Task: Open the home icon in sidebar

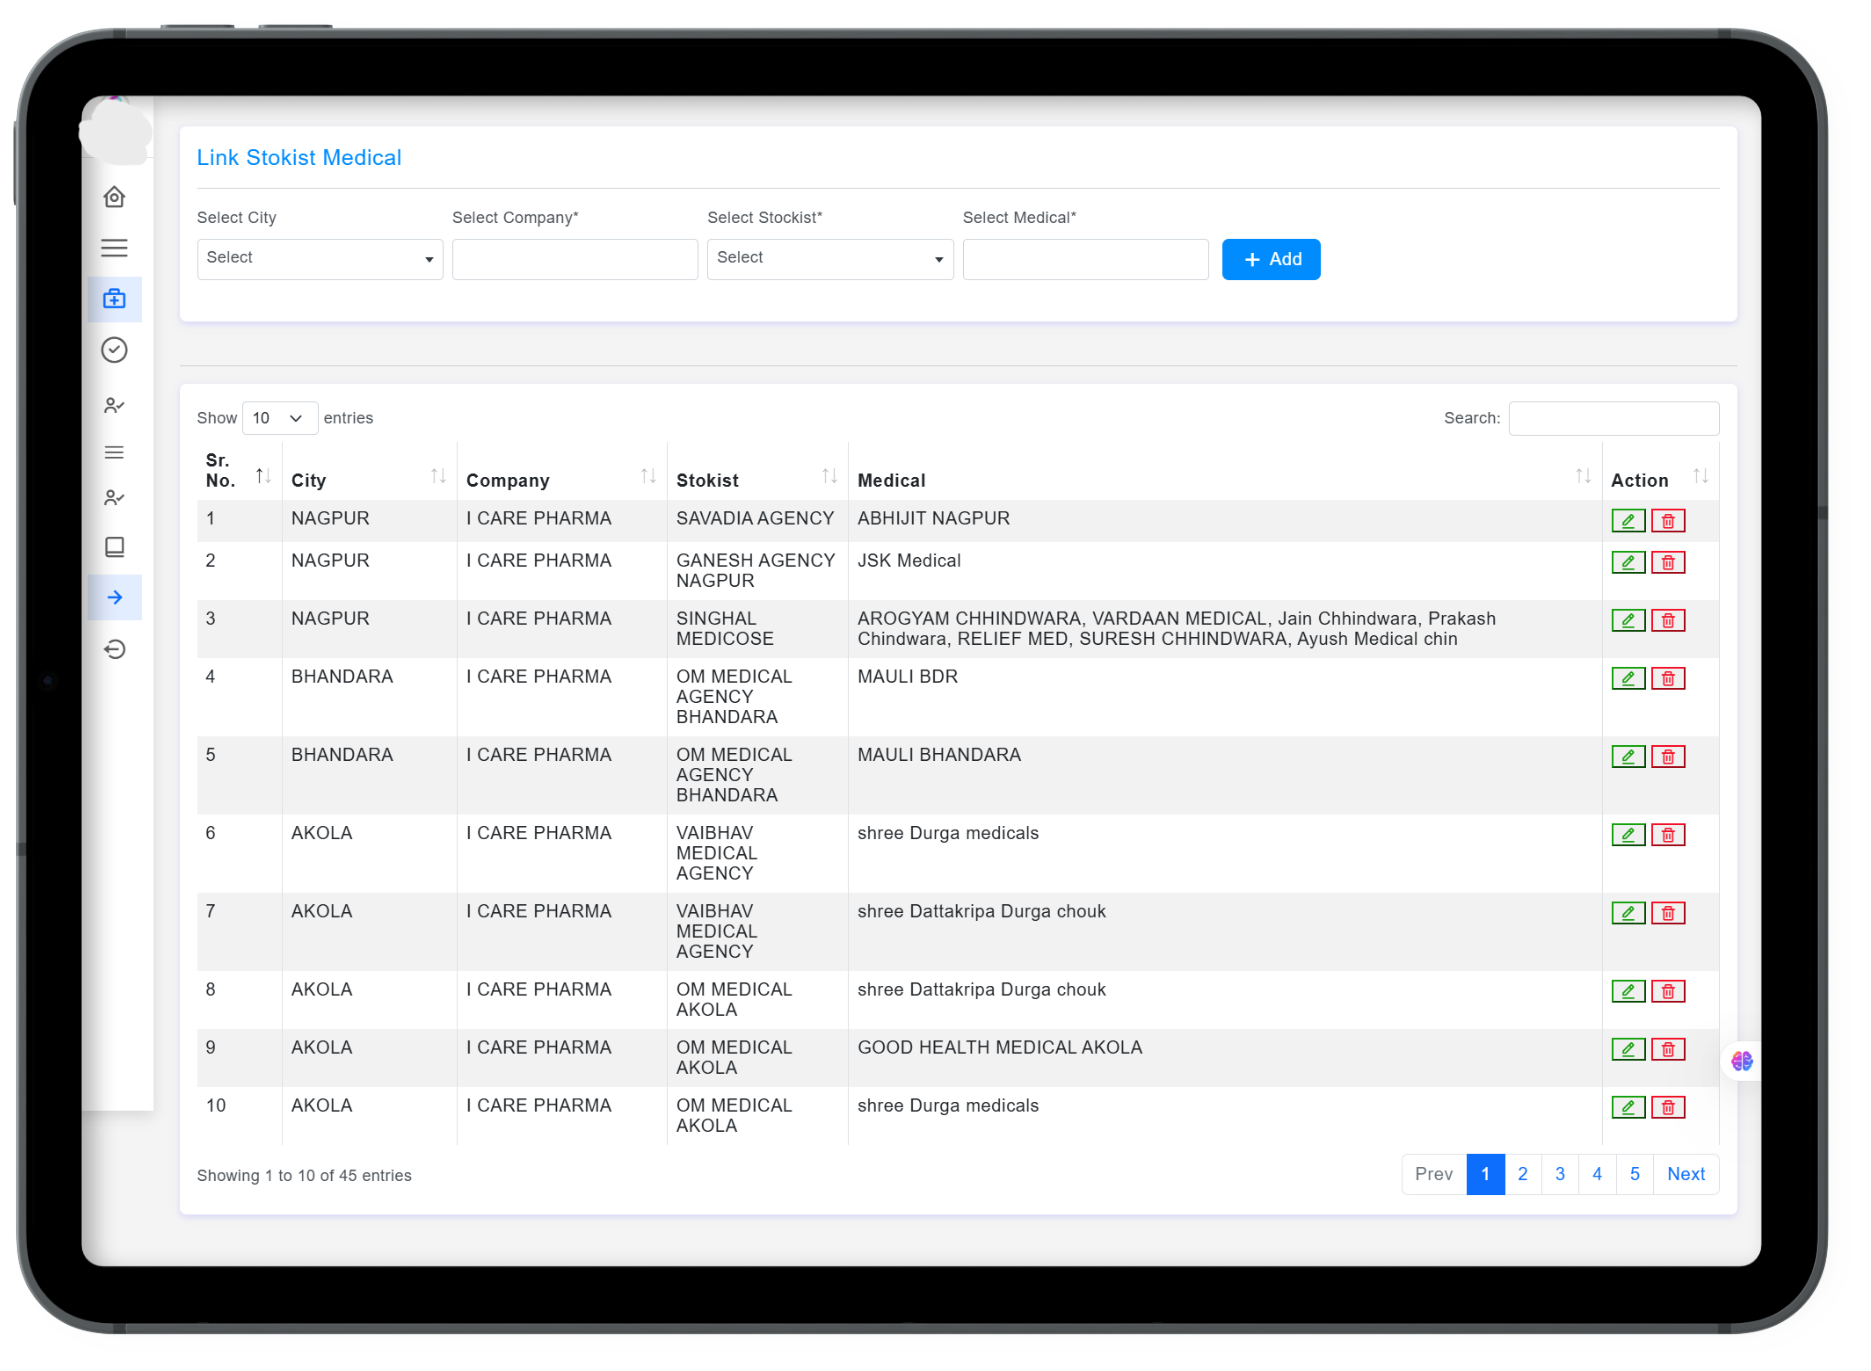Action: coord(114,197)
